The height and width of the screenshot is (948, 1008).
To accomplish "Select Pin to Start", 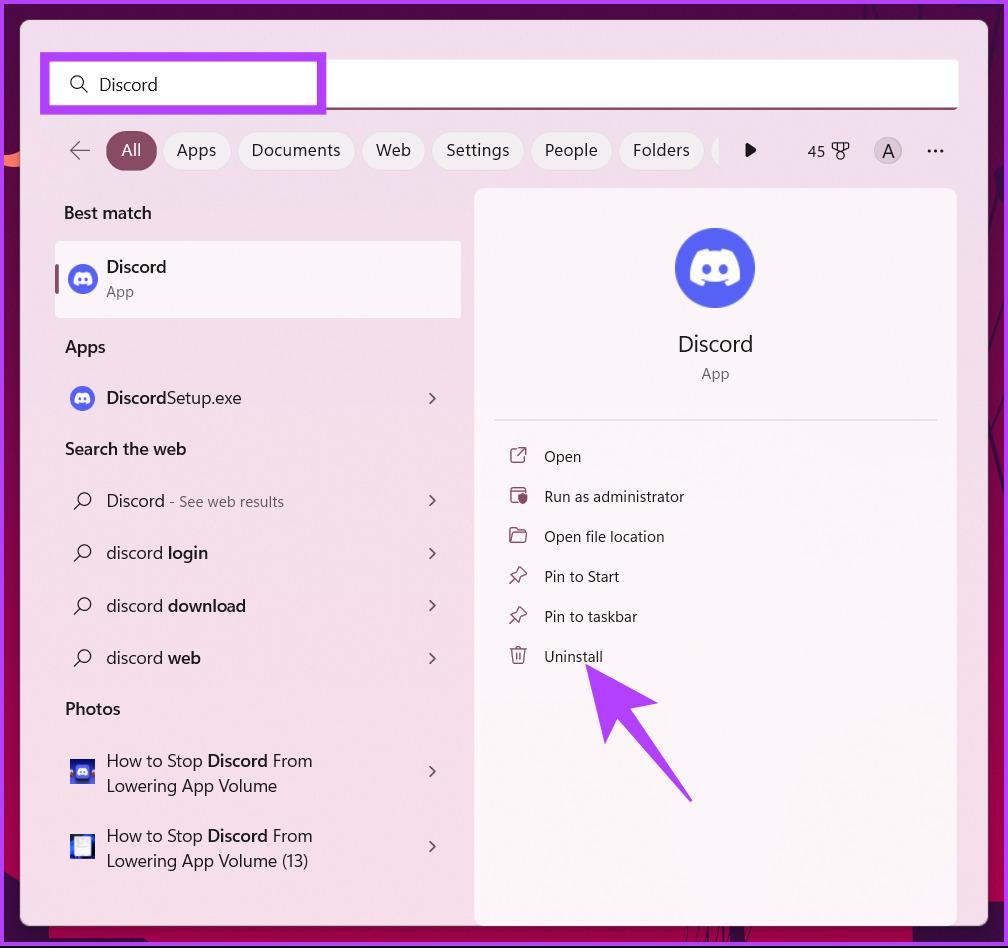I will pyautogui.click(x=581, y=576).
